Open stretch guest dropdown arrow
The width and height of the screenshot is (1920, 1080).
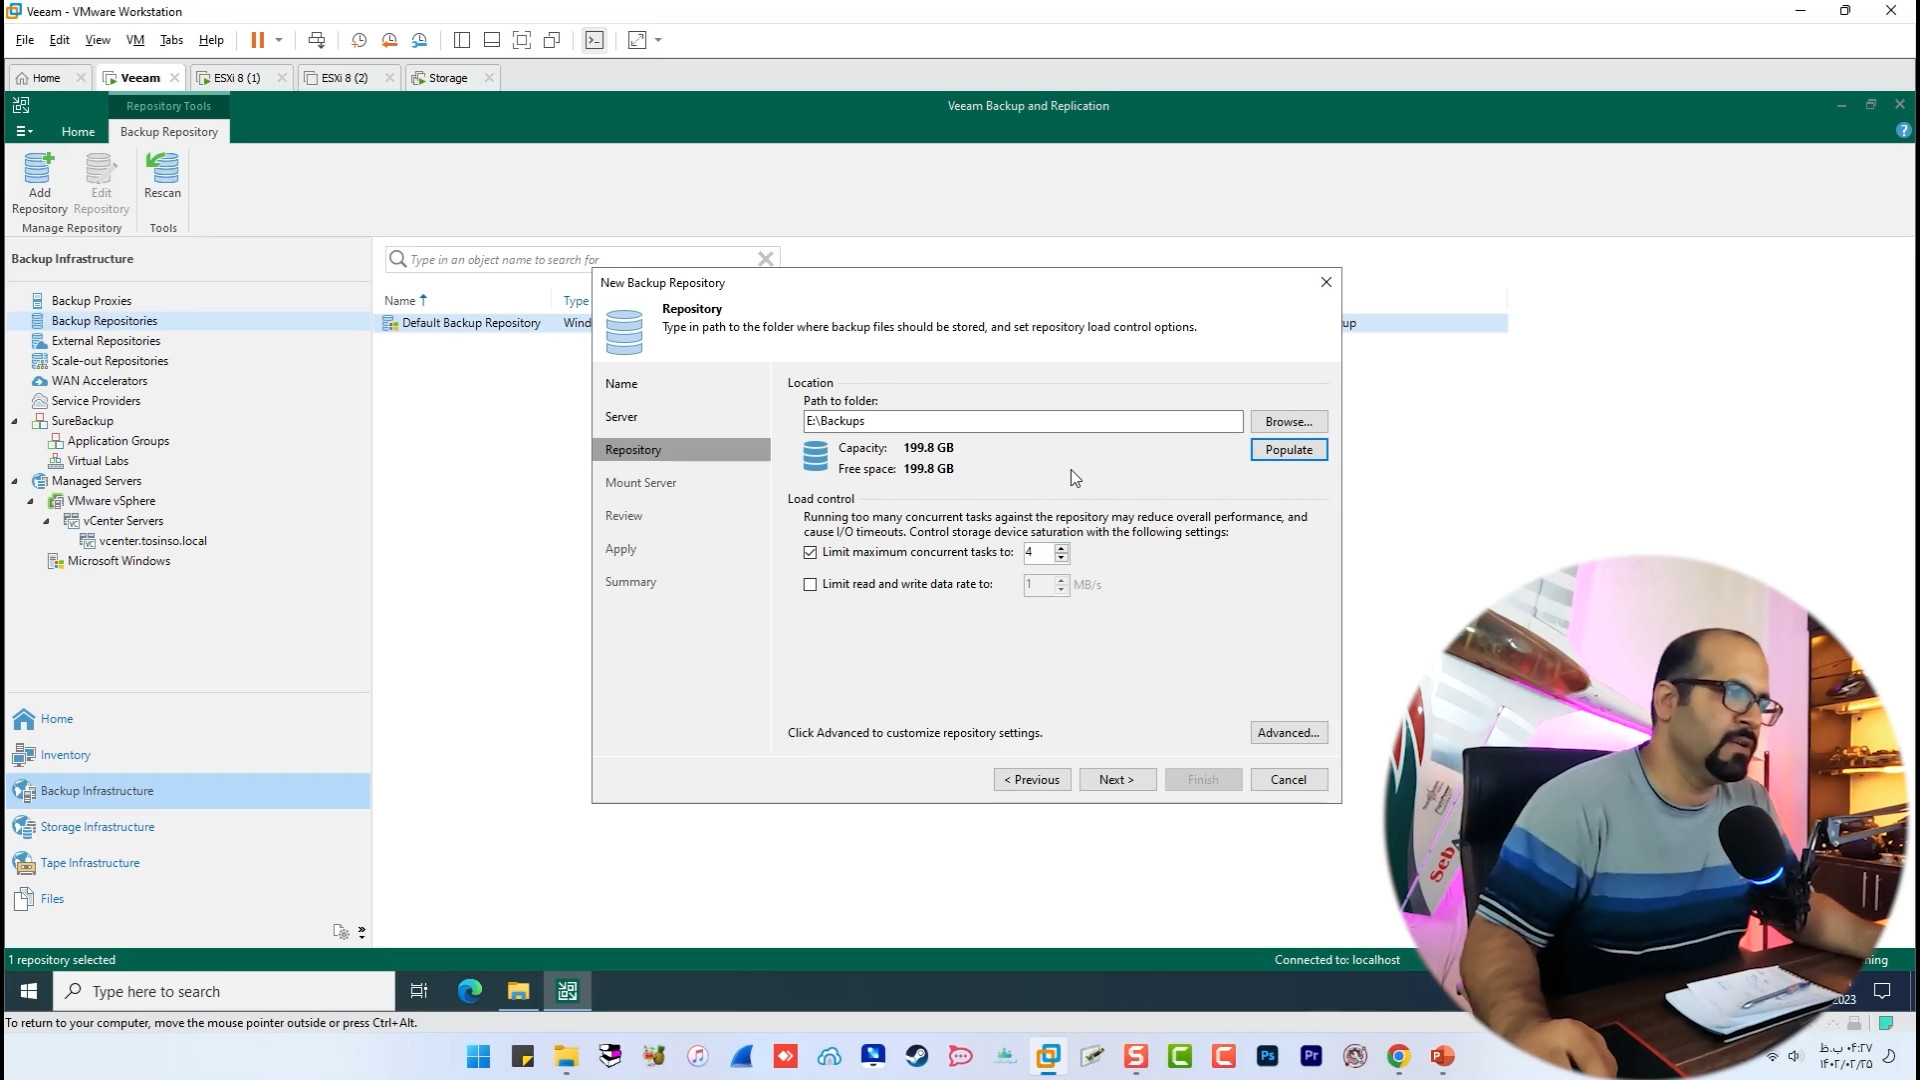(x=658, y=40)
